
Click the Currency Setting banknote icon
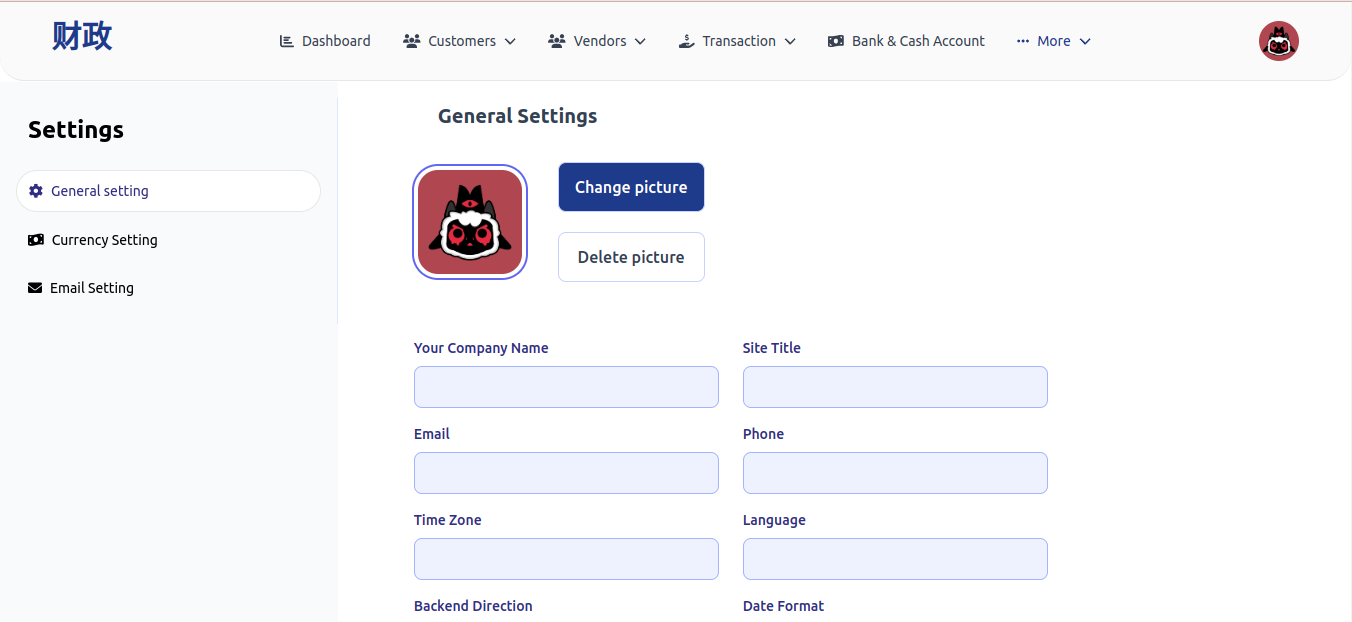[x=36, y=240]
